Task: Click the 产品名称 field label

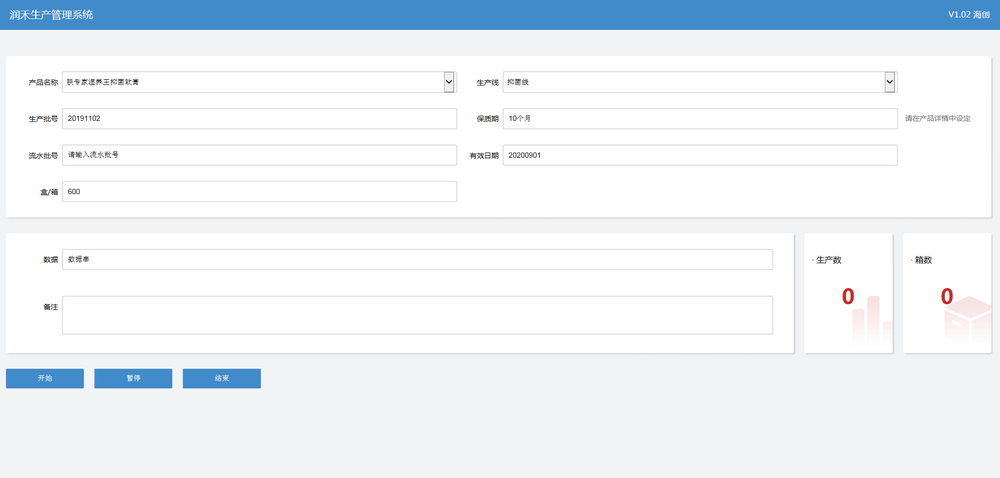Action: click(x=43, y=82)
